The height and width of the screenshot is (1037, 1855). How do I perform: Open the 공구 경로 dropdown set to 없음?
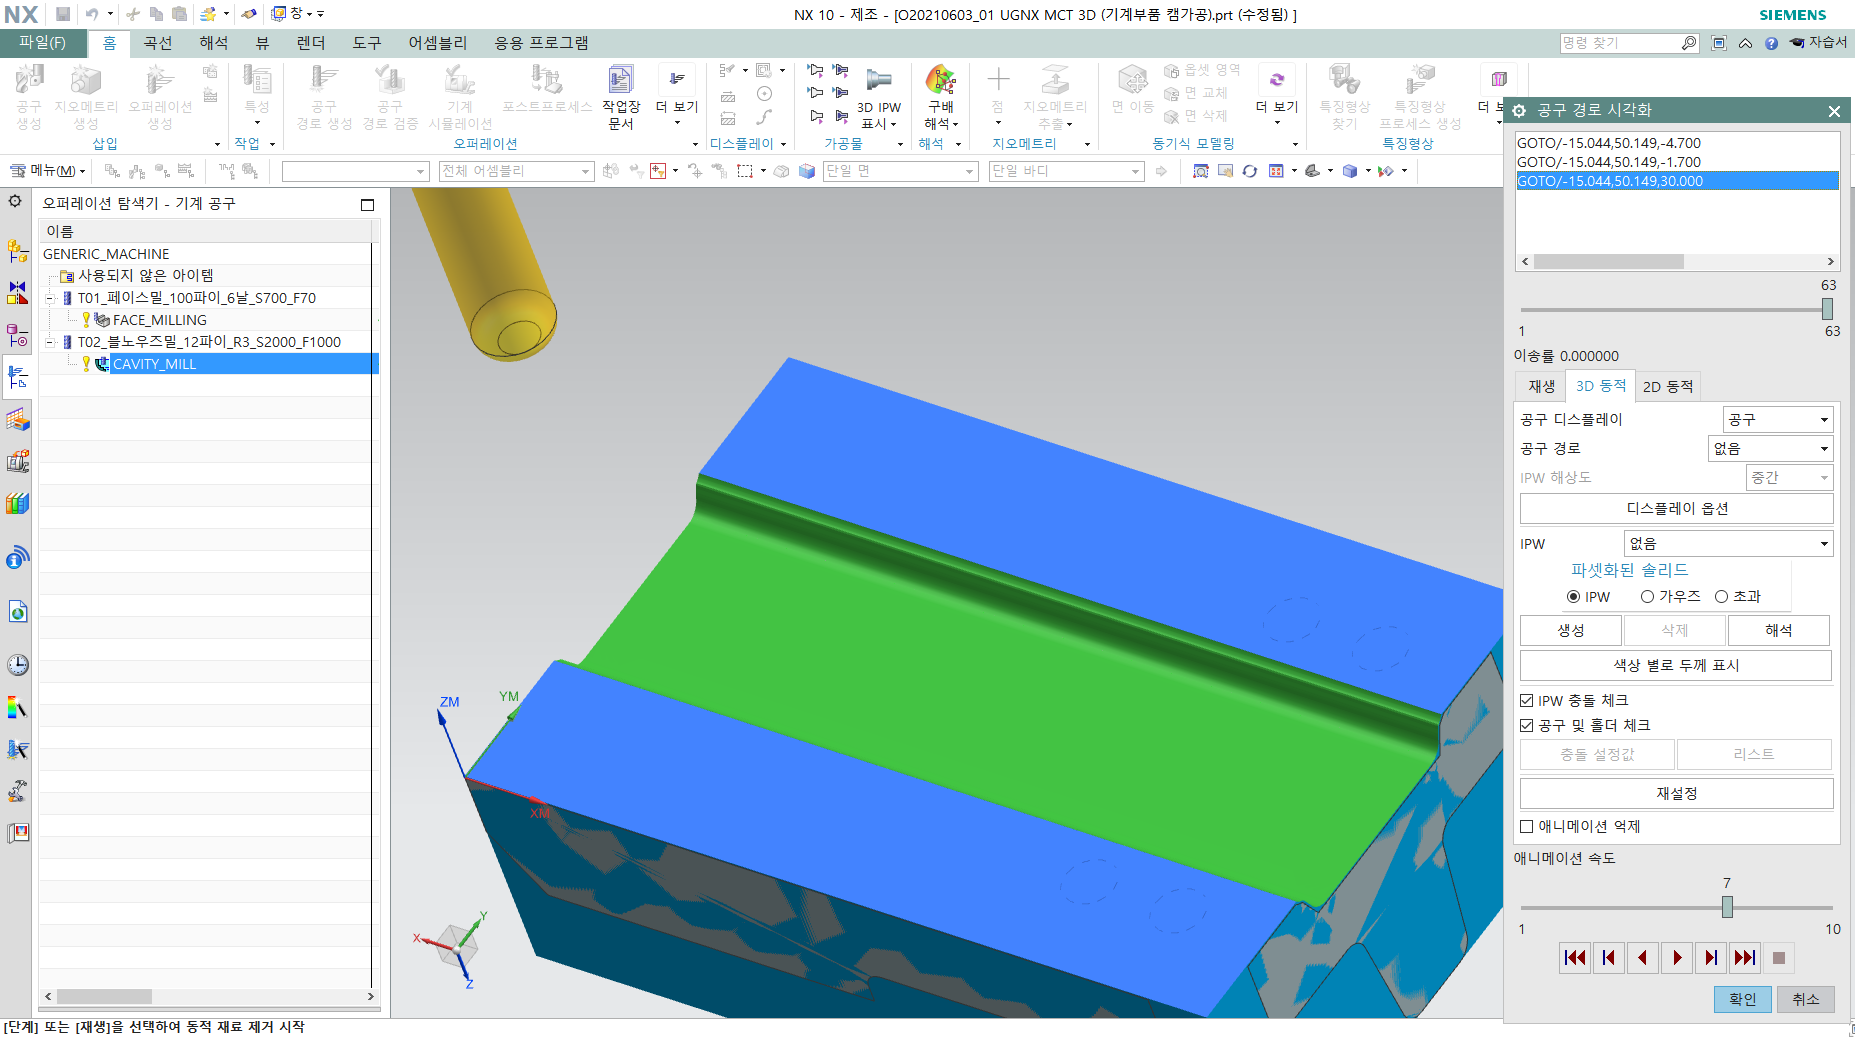click(1770, 448)
